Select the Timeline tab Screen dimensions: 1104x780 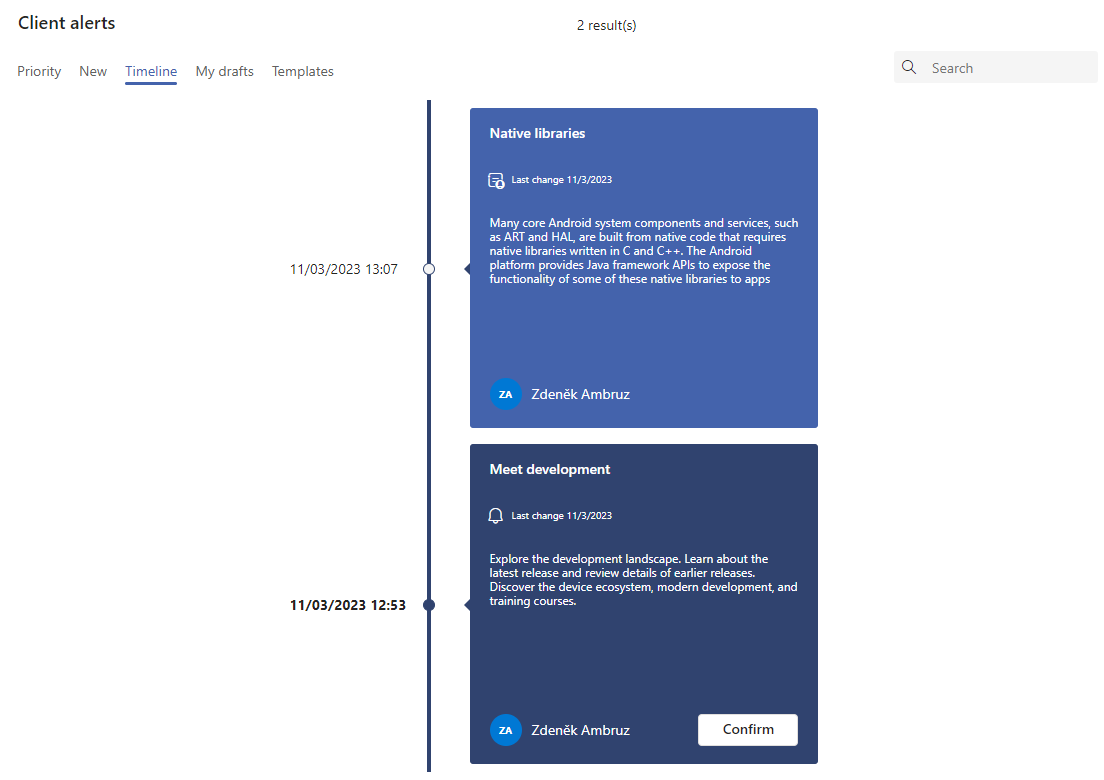(151, 71)
